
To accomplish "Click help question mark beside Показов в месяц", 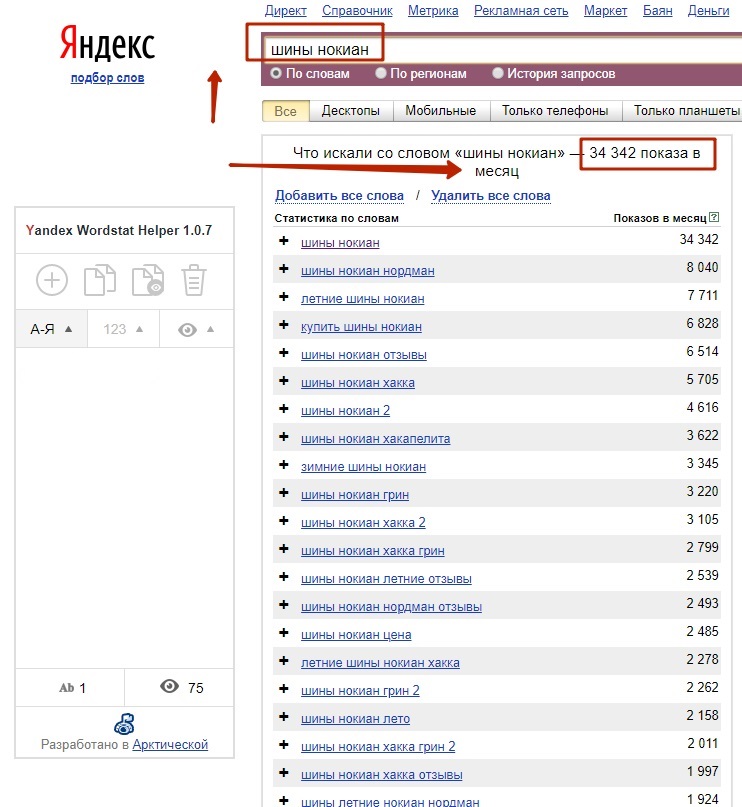I will (714, 217).
